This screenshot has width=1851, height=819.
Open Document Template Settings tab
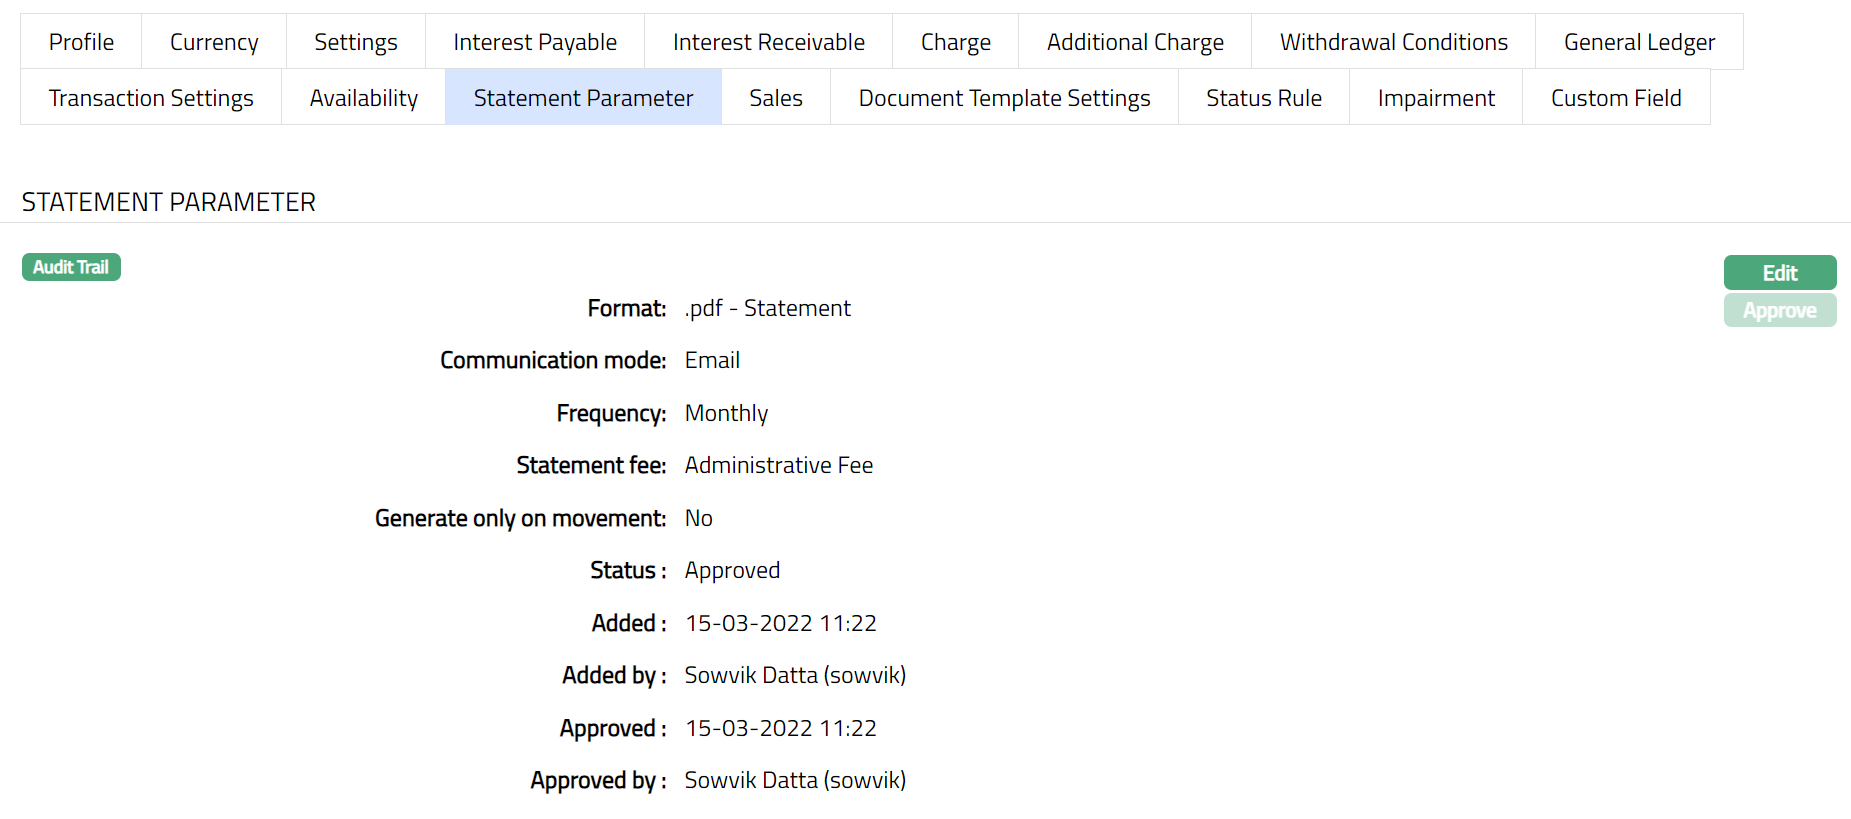pos(1004,98)
